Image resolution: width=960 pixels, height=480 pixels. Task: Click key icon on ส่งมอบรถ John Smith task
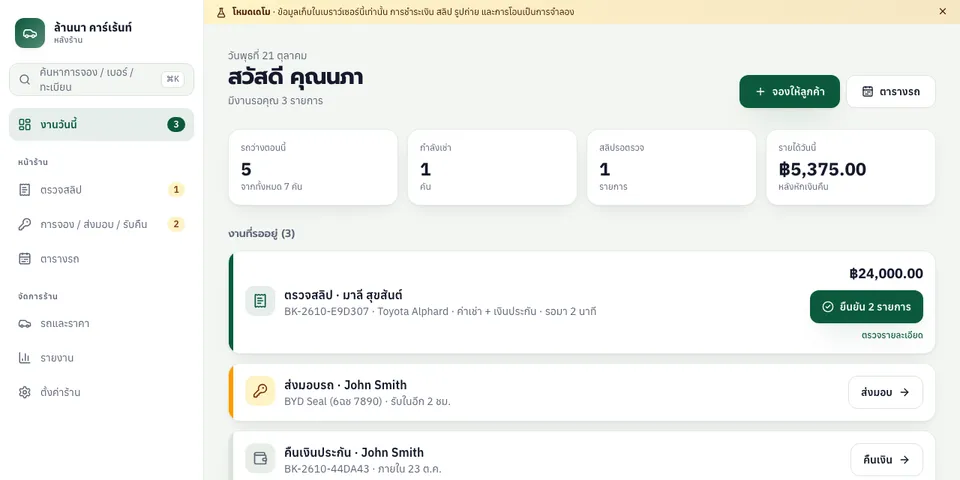tap(260, 391)
